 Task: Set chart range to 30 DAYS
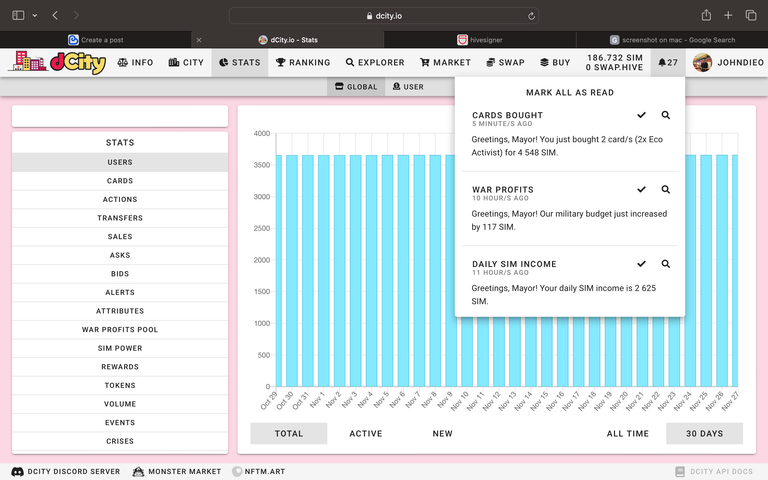(x=704, y=433)
